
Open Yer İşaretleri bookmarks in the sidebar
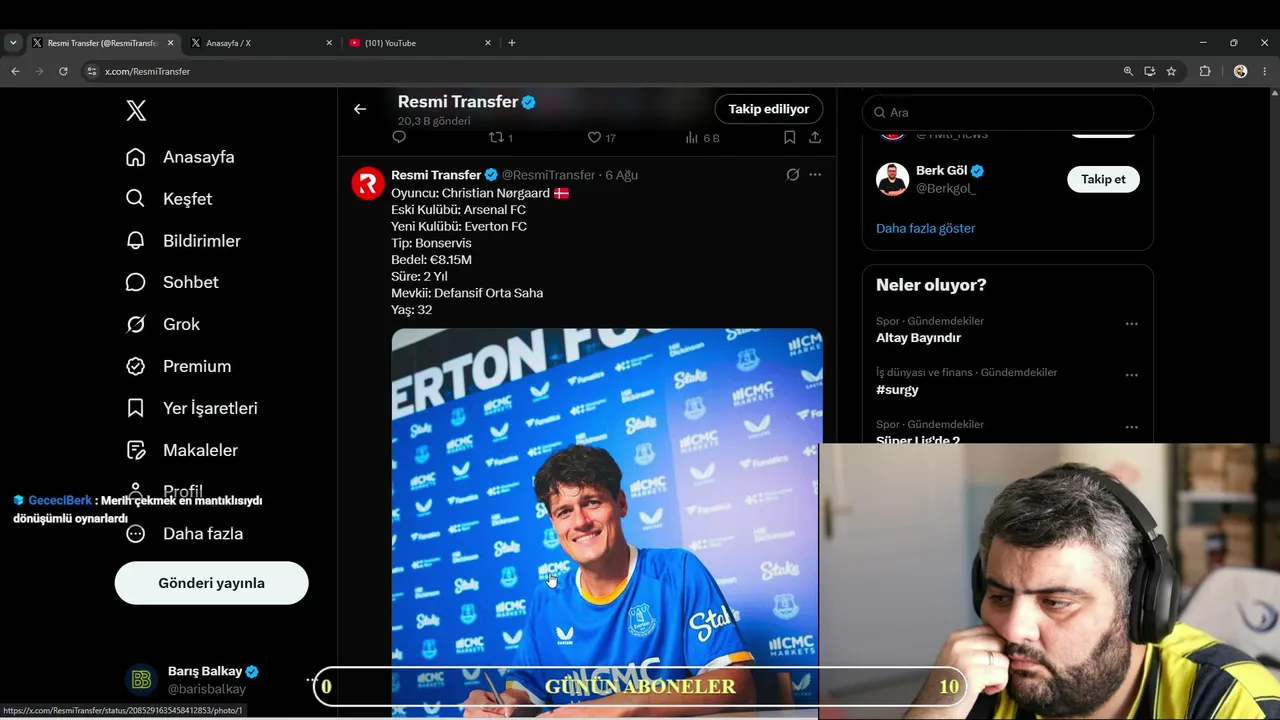(192, 409)
